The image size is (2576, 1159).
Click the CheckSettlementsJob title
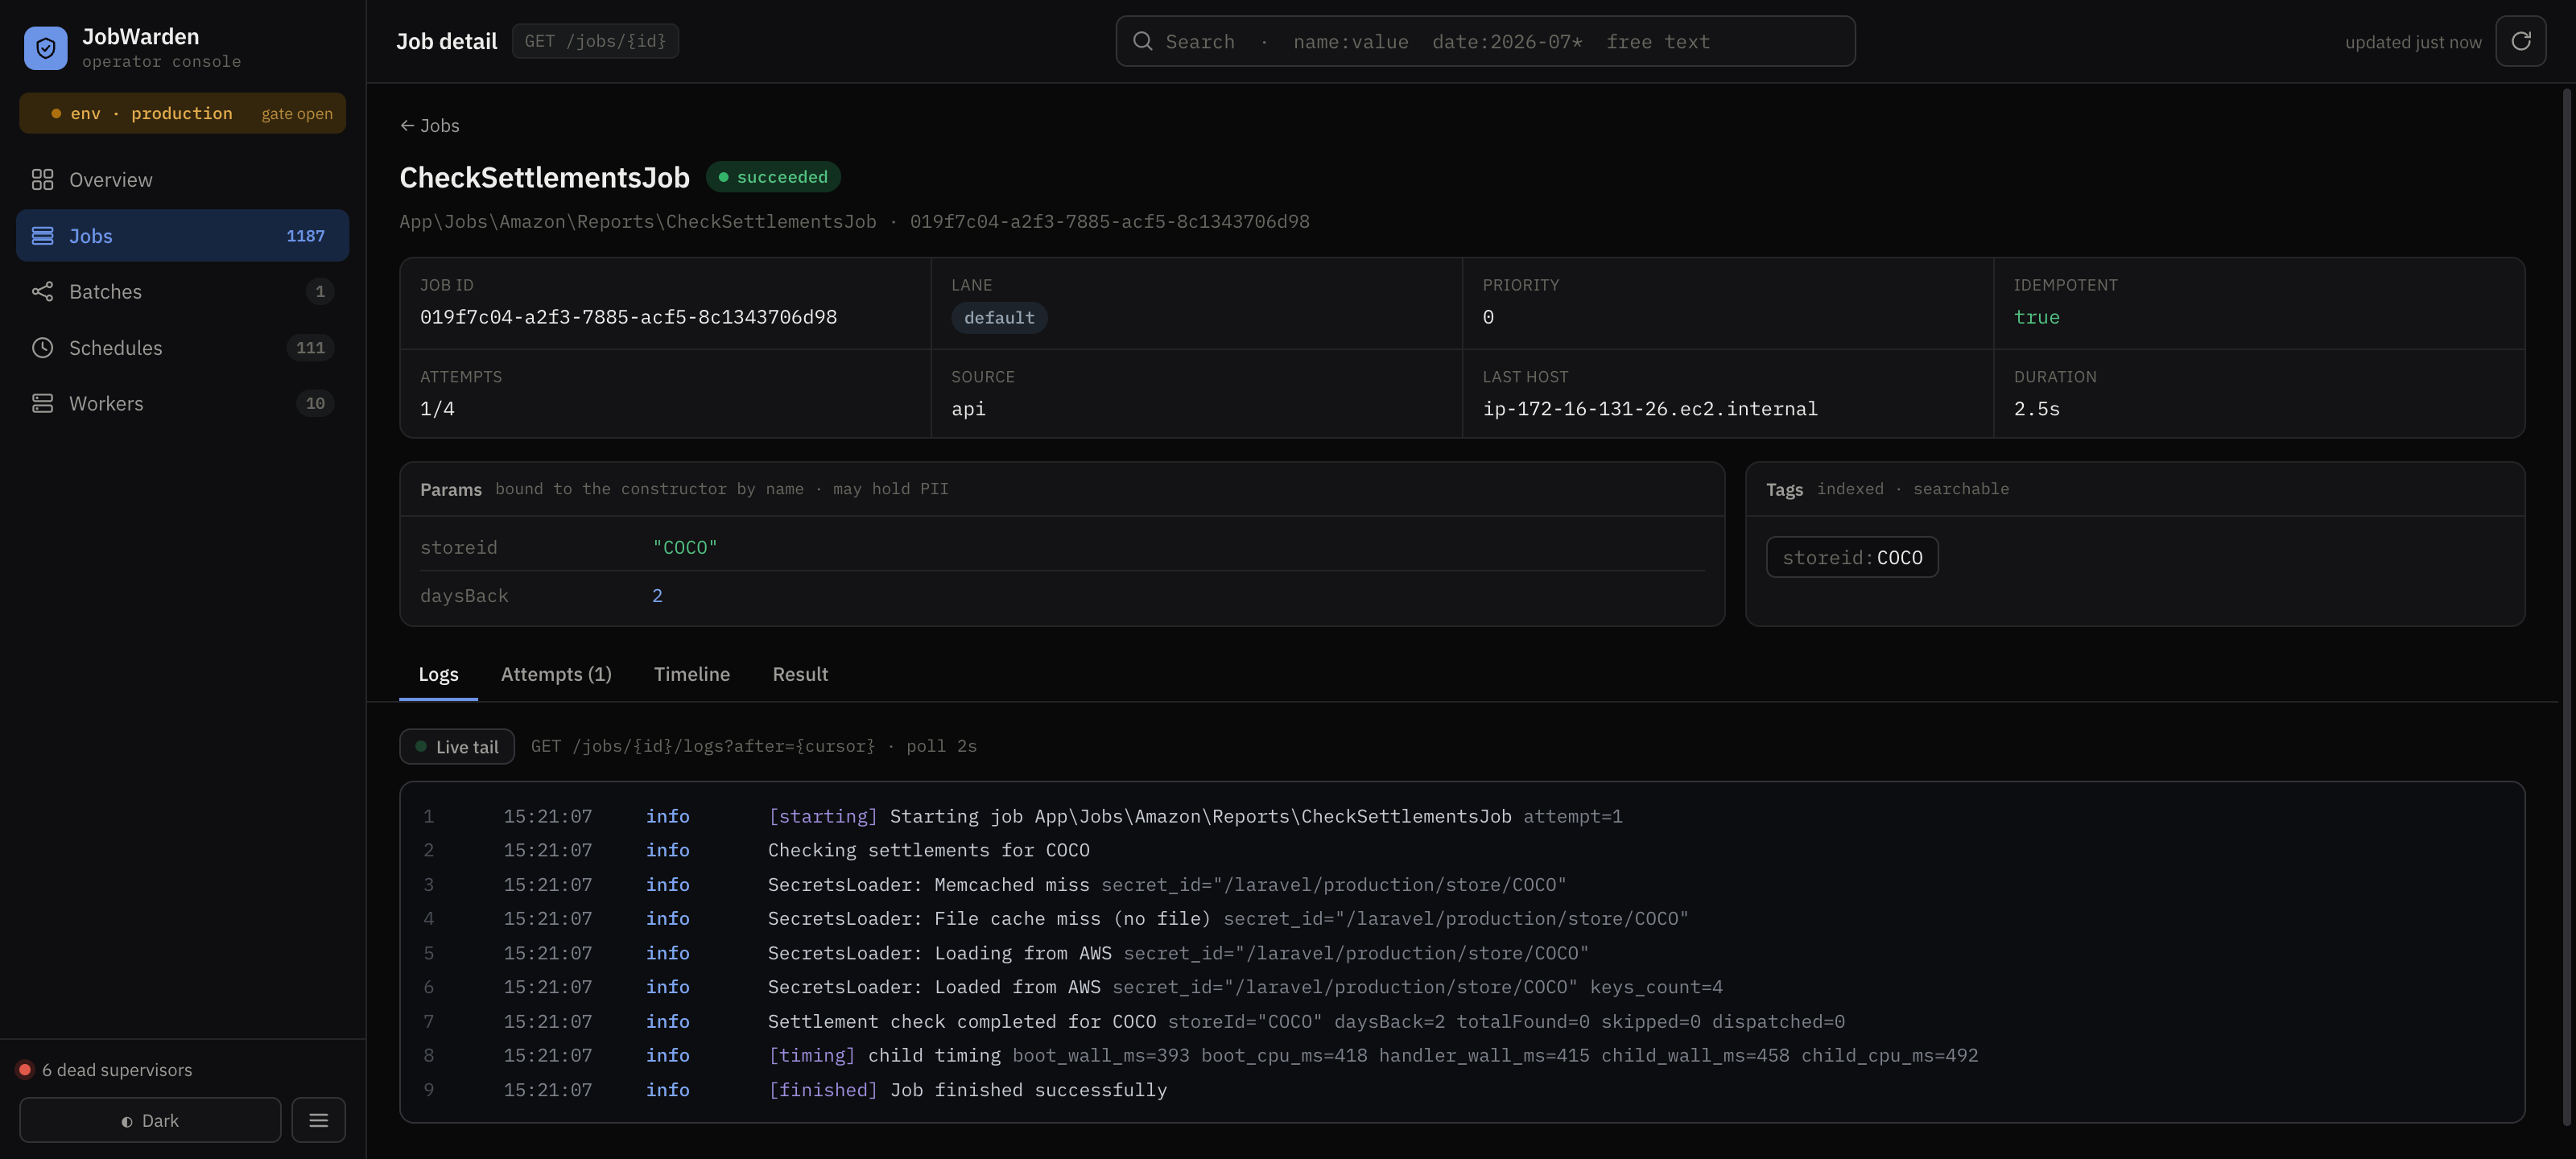point(544,177)
